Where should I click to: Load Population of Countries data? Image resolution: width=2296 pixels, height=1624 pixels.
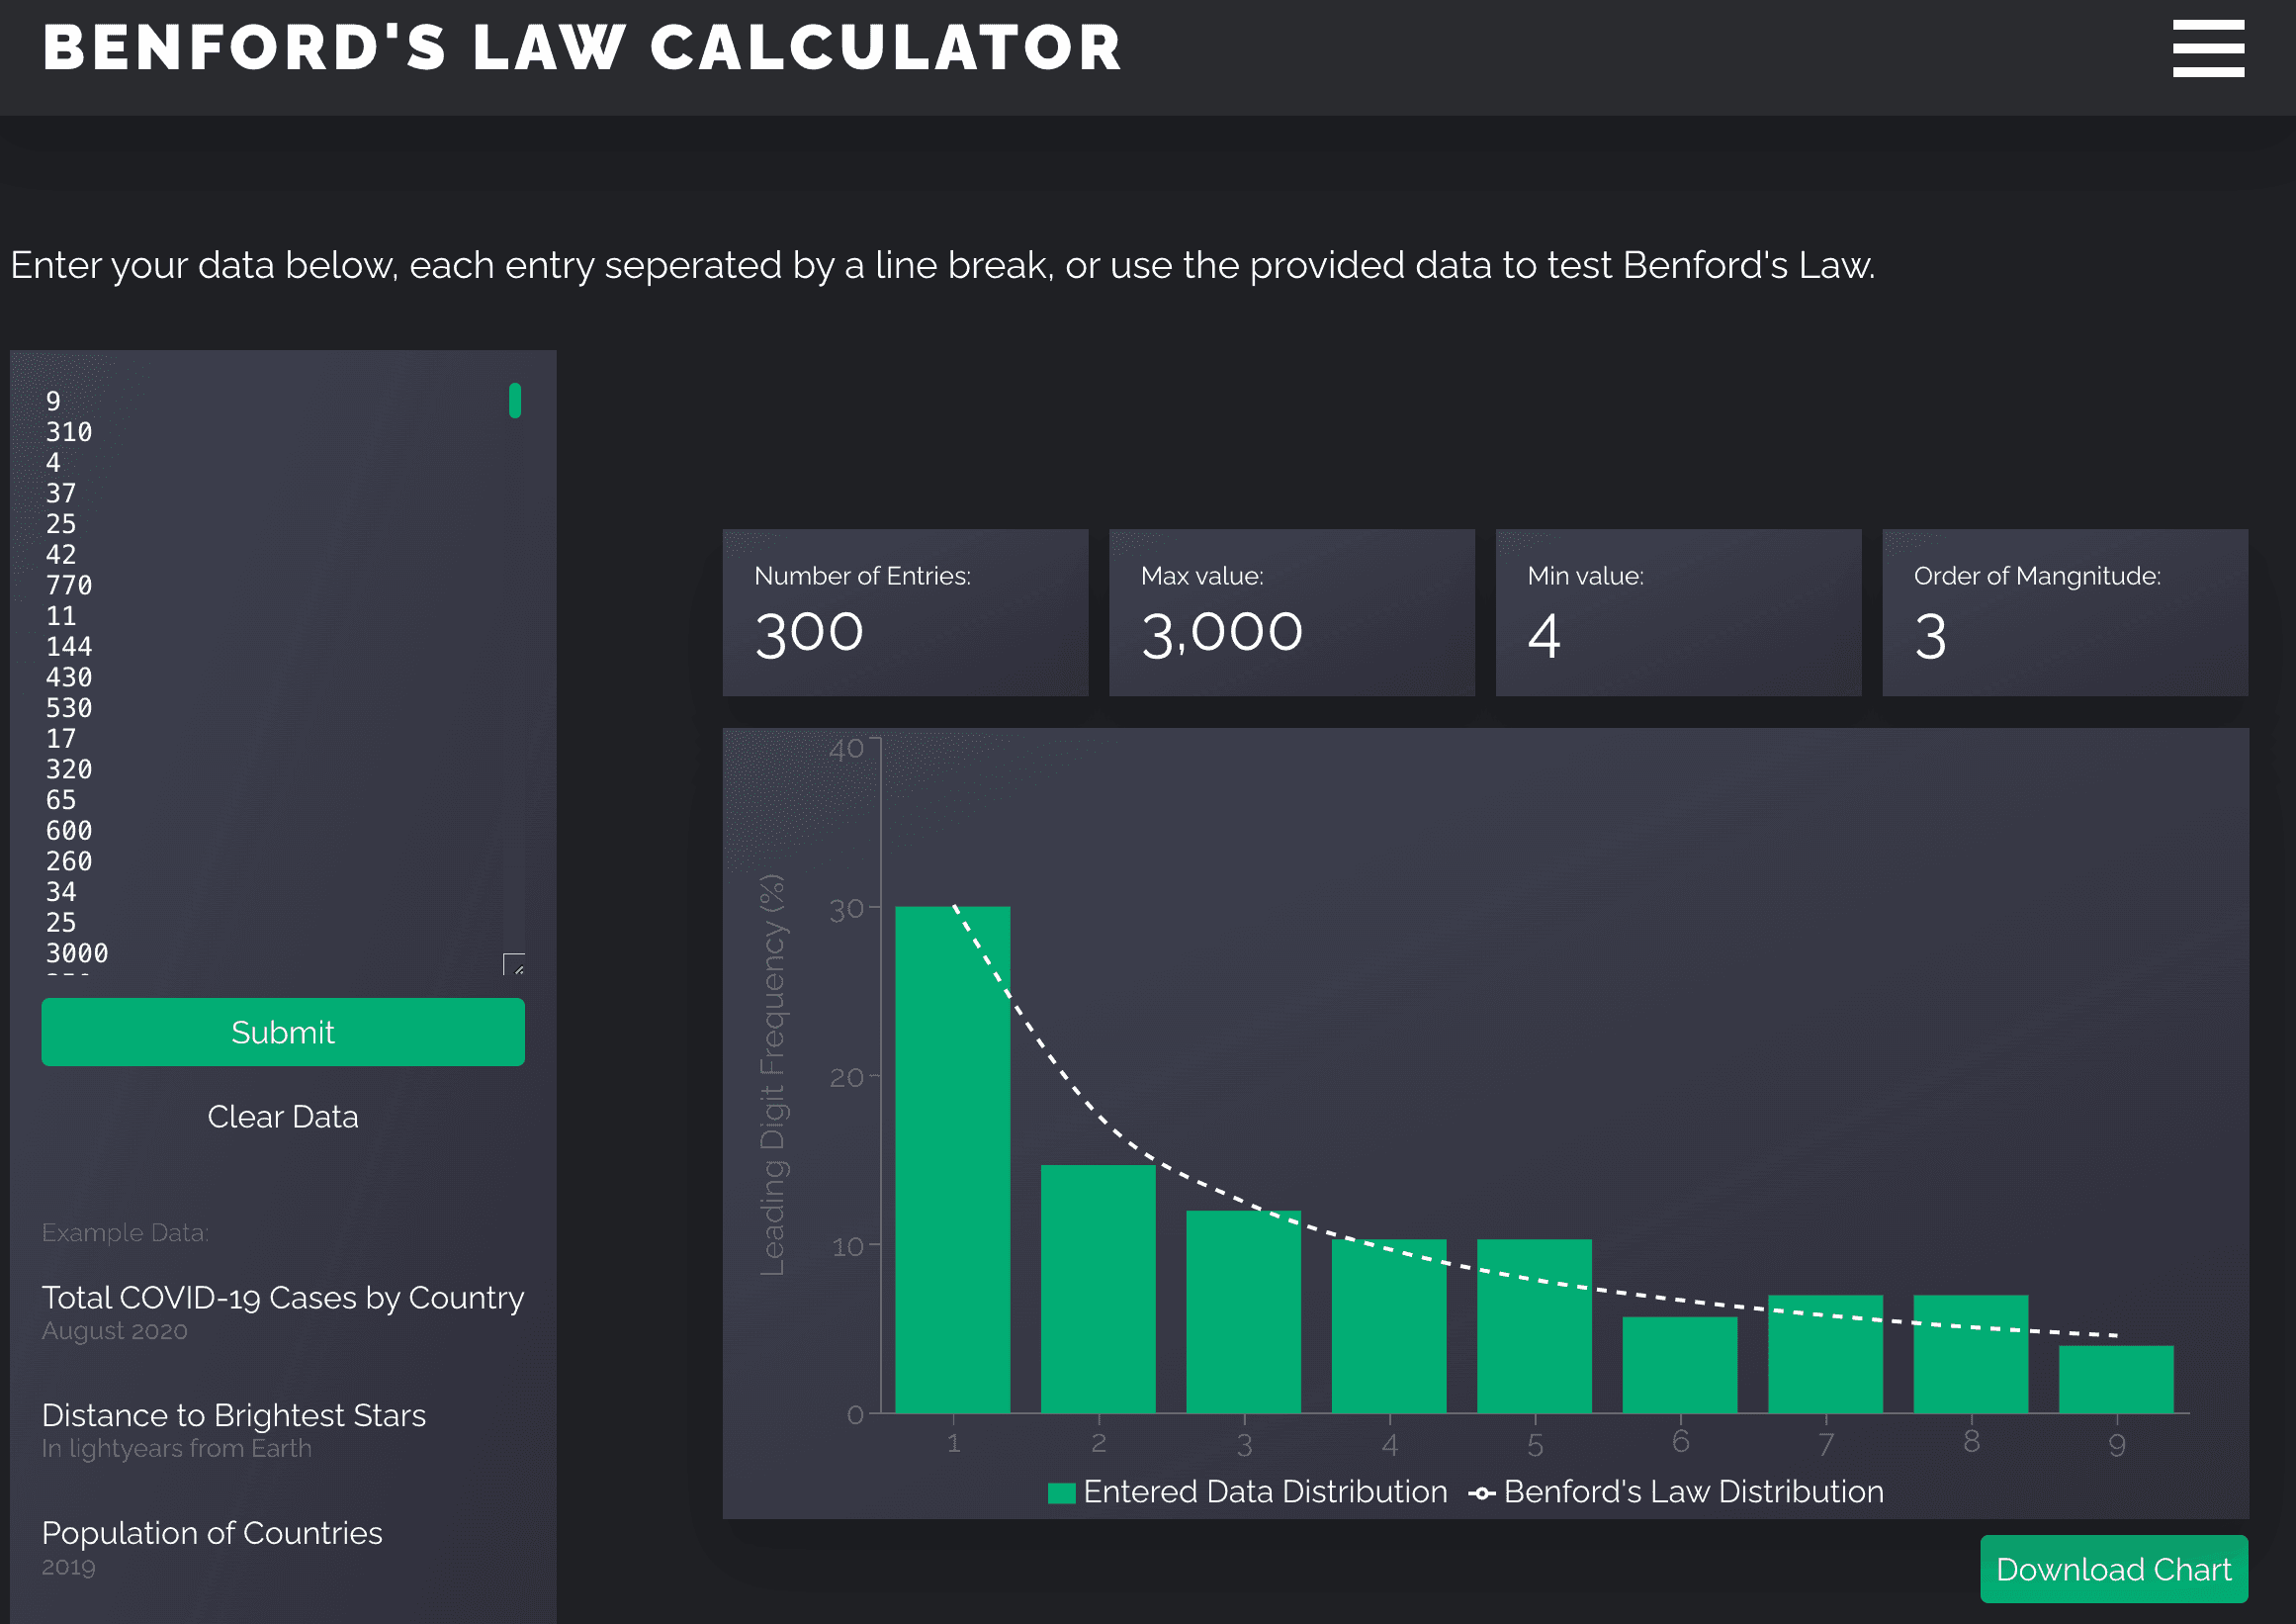[212, 1533]
